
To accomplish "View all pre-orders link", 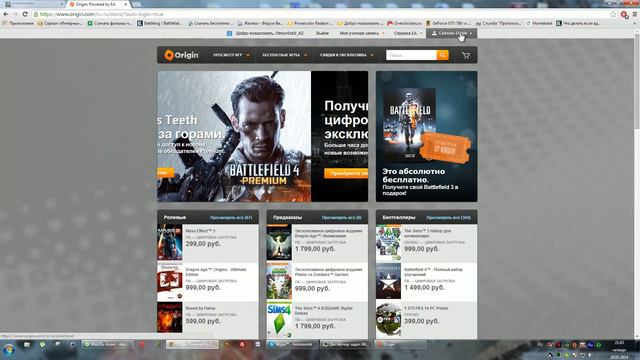I will [341, 218].
